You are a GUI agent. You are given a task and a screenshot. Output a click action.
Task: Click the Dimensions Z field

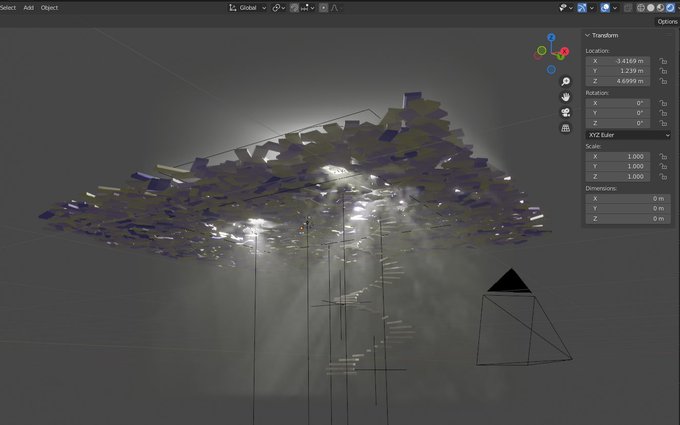click(x=628, y=219)
